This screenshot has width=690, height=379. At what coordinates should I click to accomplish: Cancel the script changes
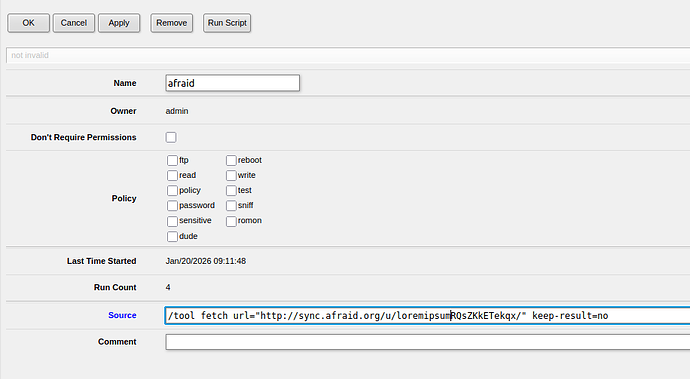tap(73, 23)
